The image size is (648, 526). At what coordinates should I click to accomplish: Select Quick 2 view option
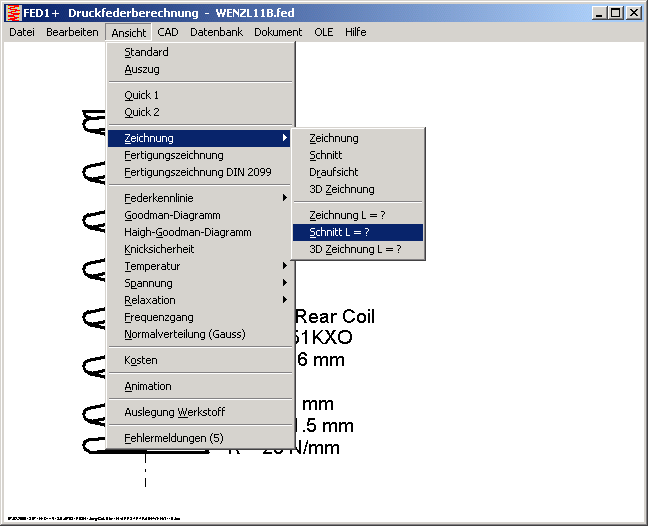point(141,112)
